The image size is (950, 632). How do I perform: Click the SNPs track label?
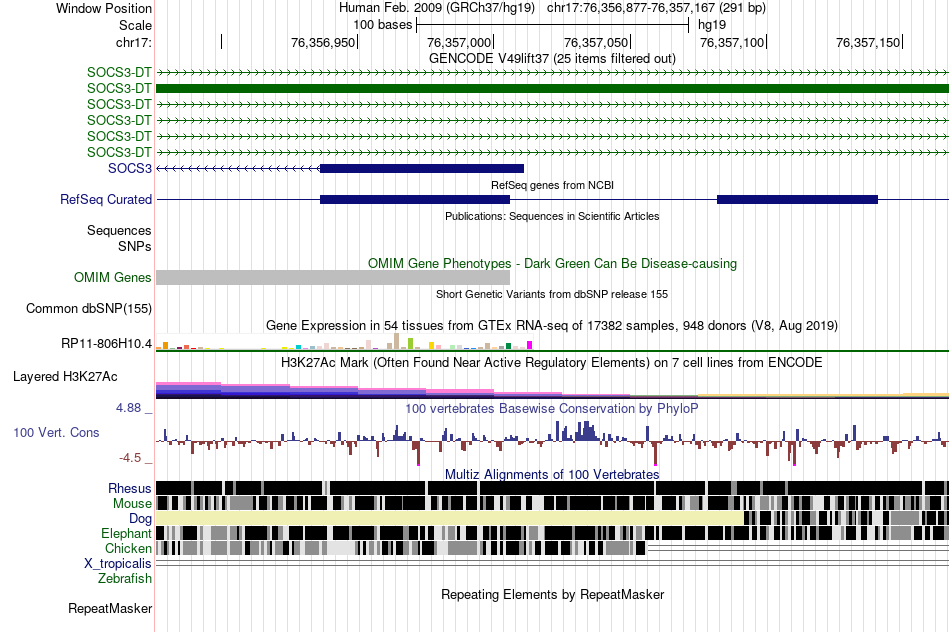point(135,247)
